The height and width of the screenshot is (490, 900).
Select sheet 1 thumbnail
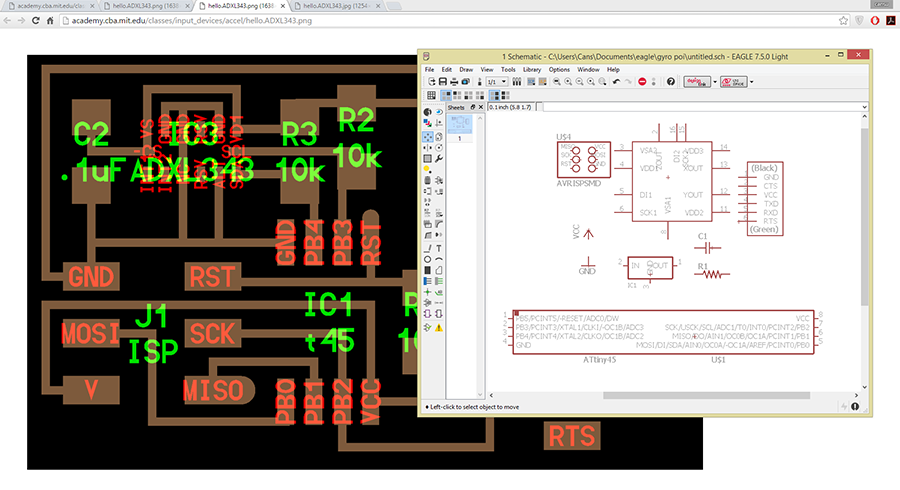pos(459,124)
